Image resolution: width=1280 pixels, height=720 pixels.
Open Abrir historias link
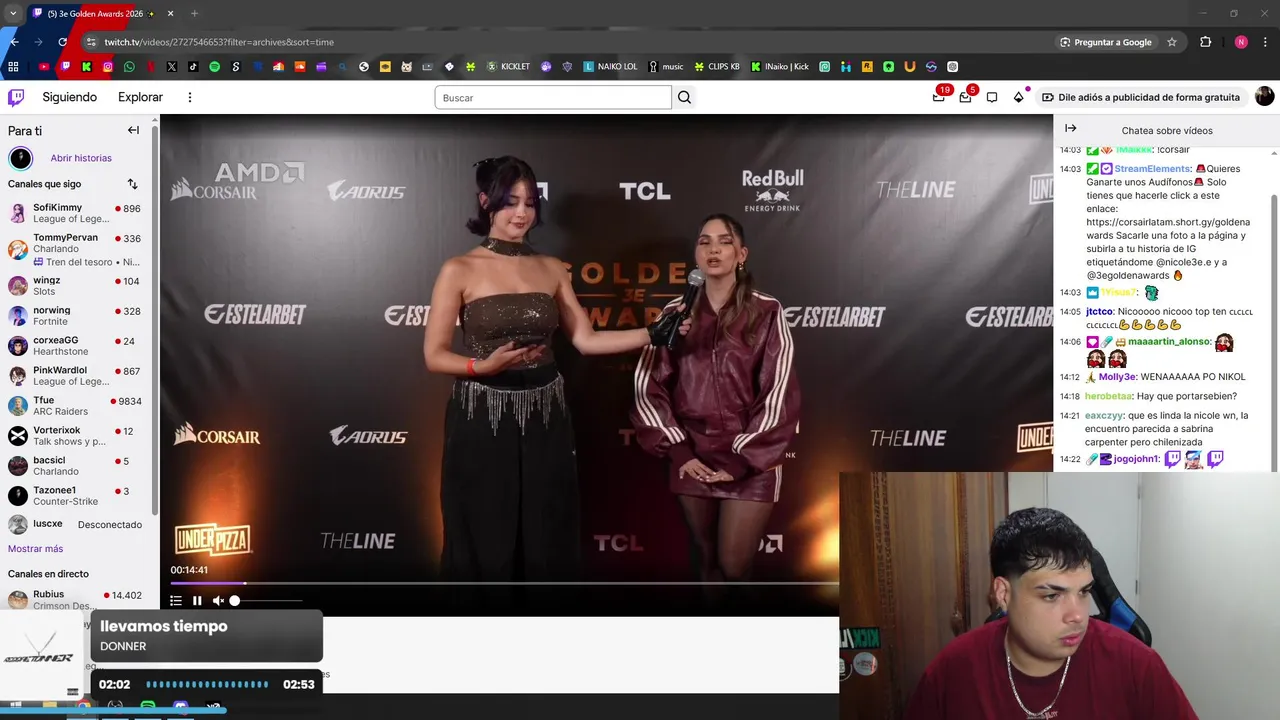click(x=81, y=158)
